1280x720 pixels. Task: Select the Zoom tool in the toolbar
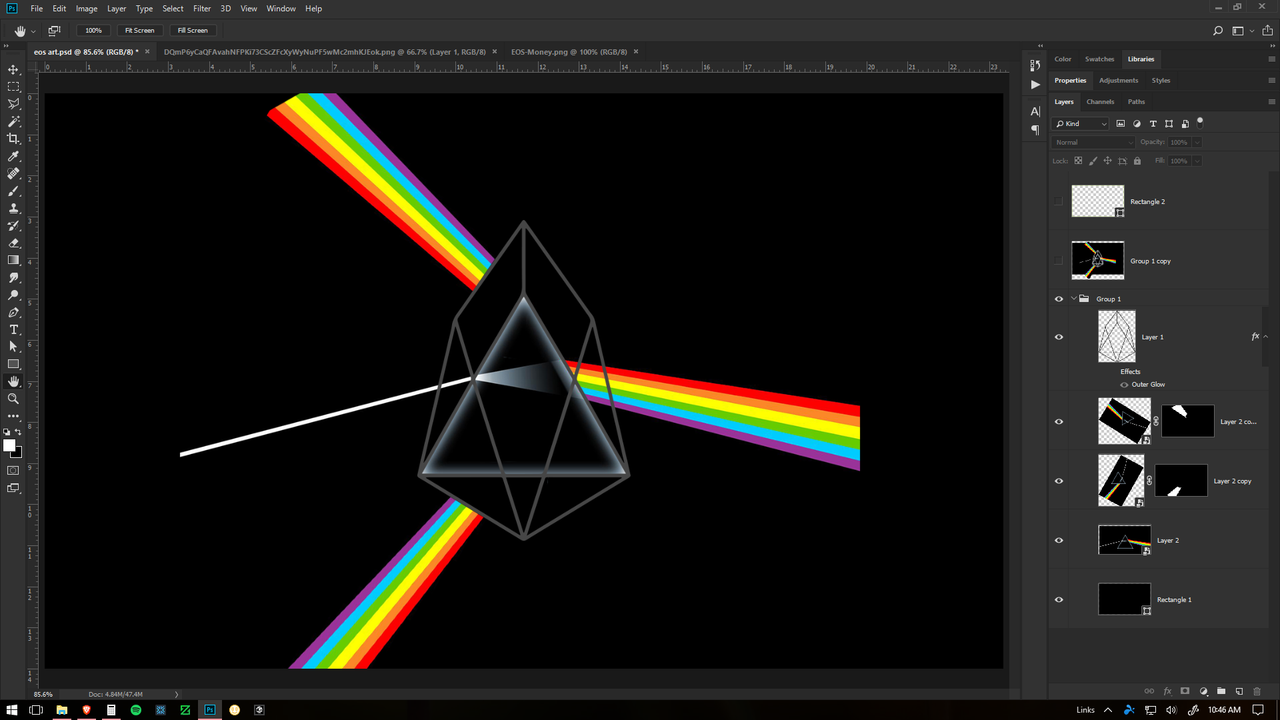tap(13, 399)
